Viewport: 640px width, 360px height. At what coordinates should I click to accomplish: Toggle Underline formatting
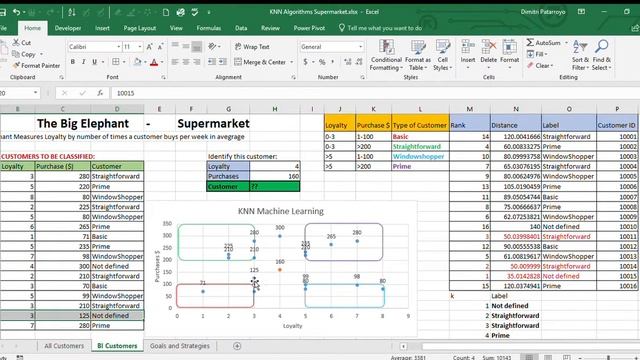coord(94,62)
